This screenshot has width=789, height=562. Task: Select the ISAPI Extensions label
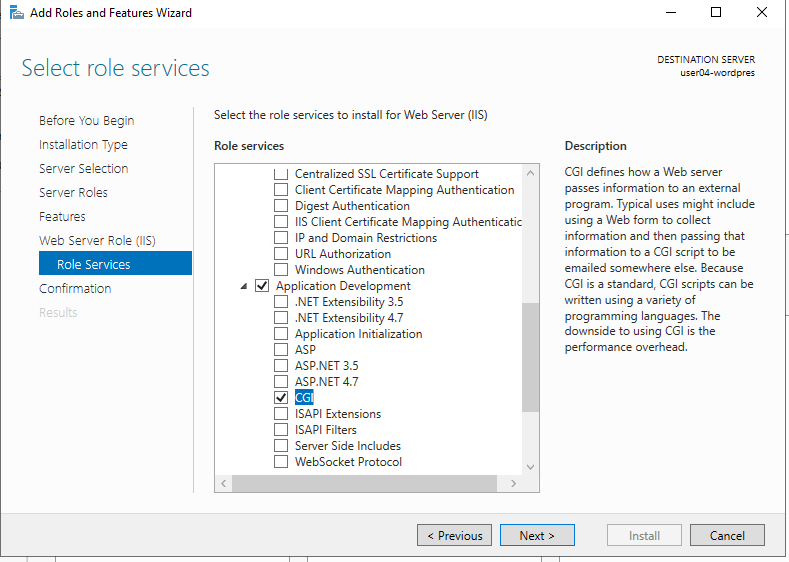[338, 414]
